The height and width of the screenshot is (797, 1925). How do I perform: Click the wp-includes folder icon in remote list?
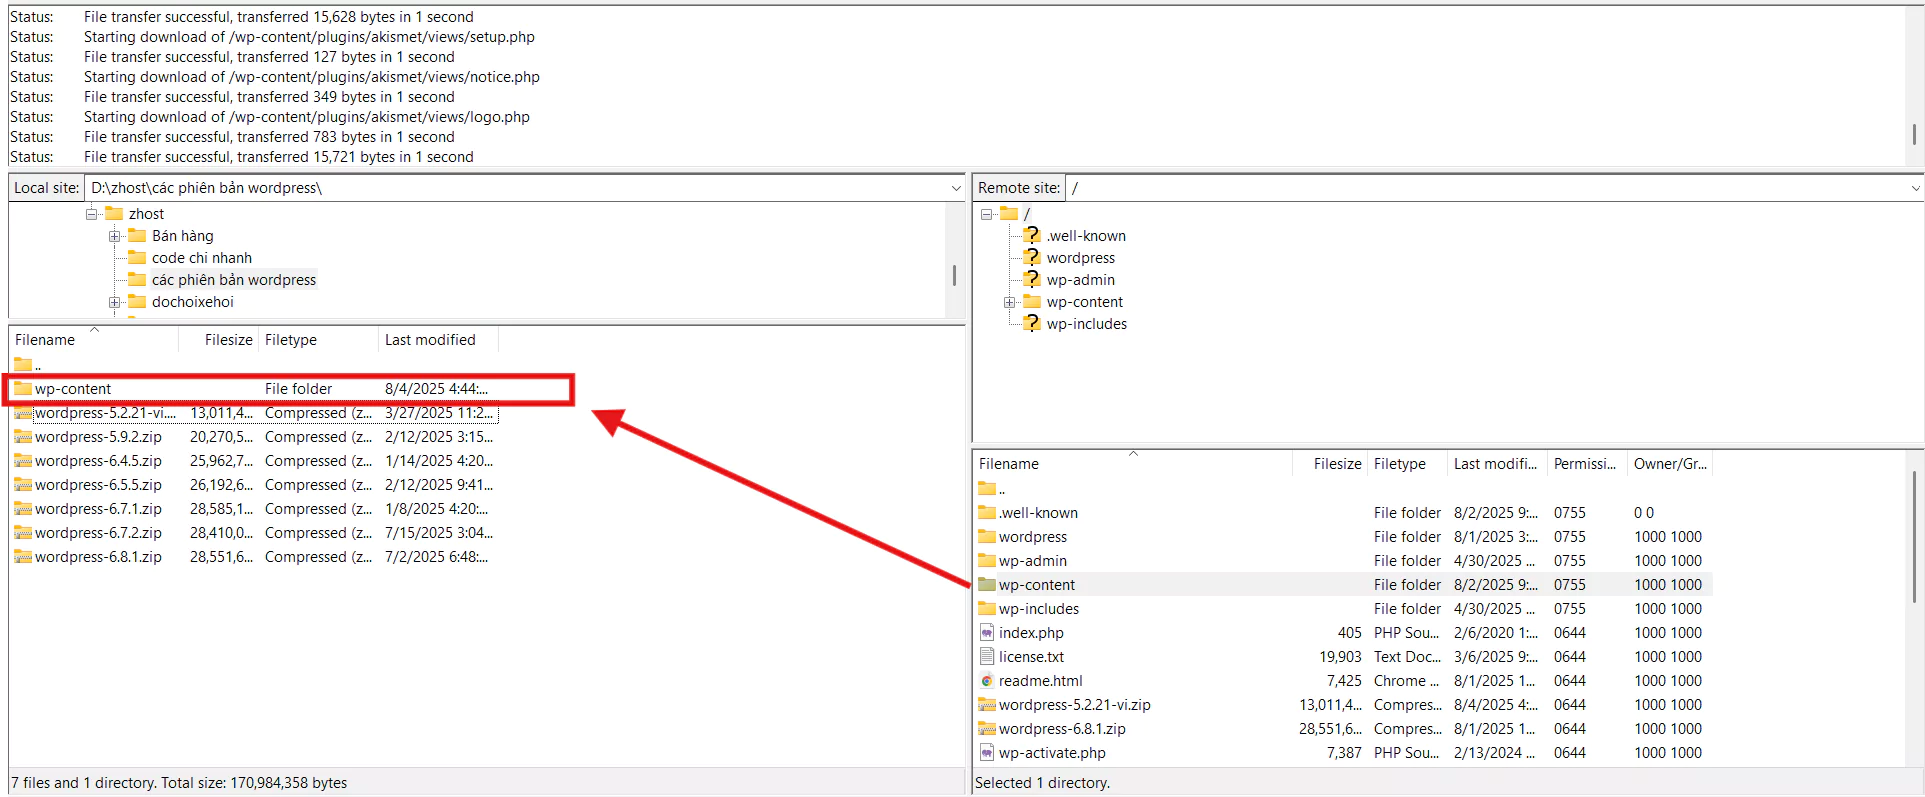coord(987,609)
